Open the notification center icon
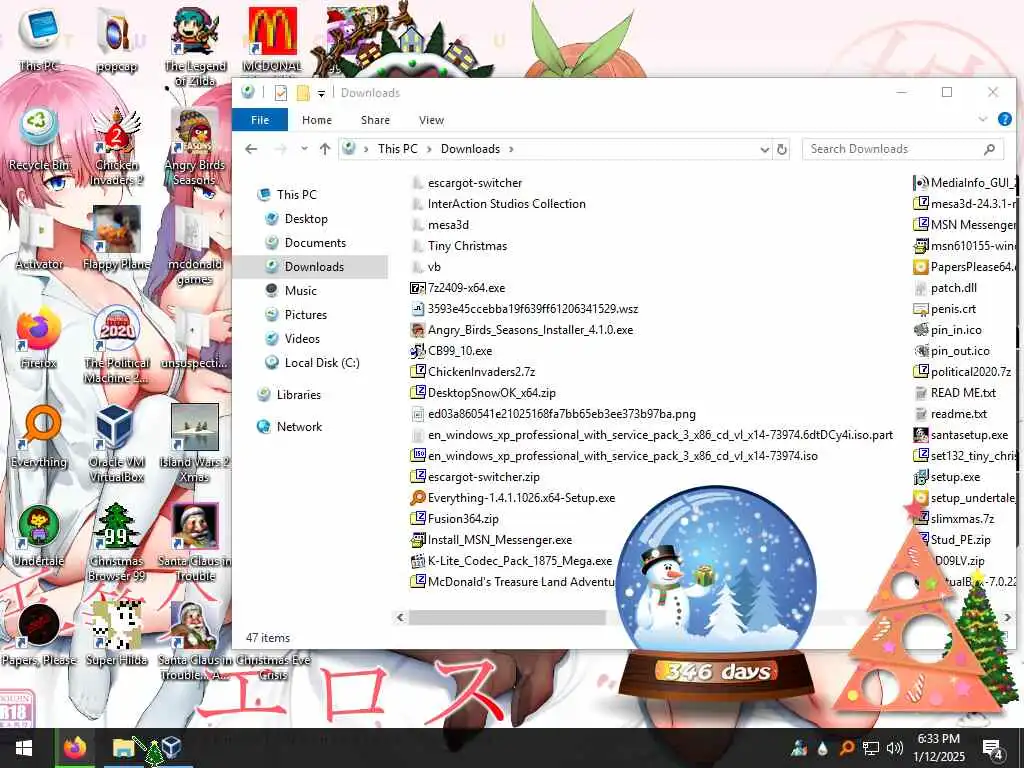The height and width of the screenshot is (768, 1024). click(993, 748)
